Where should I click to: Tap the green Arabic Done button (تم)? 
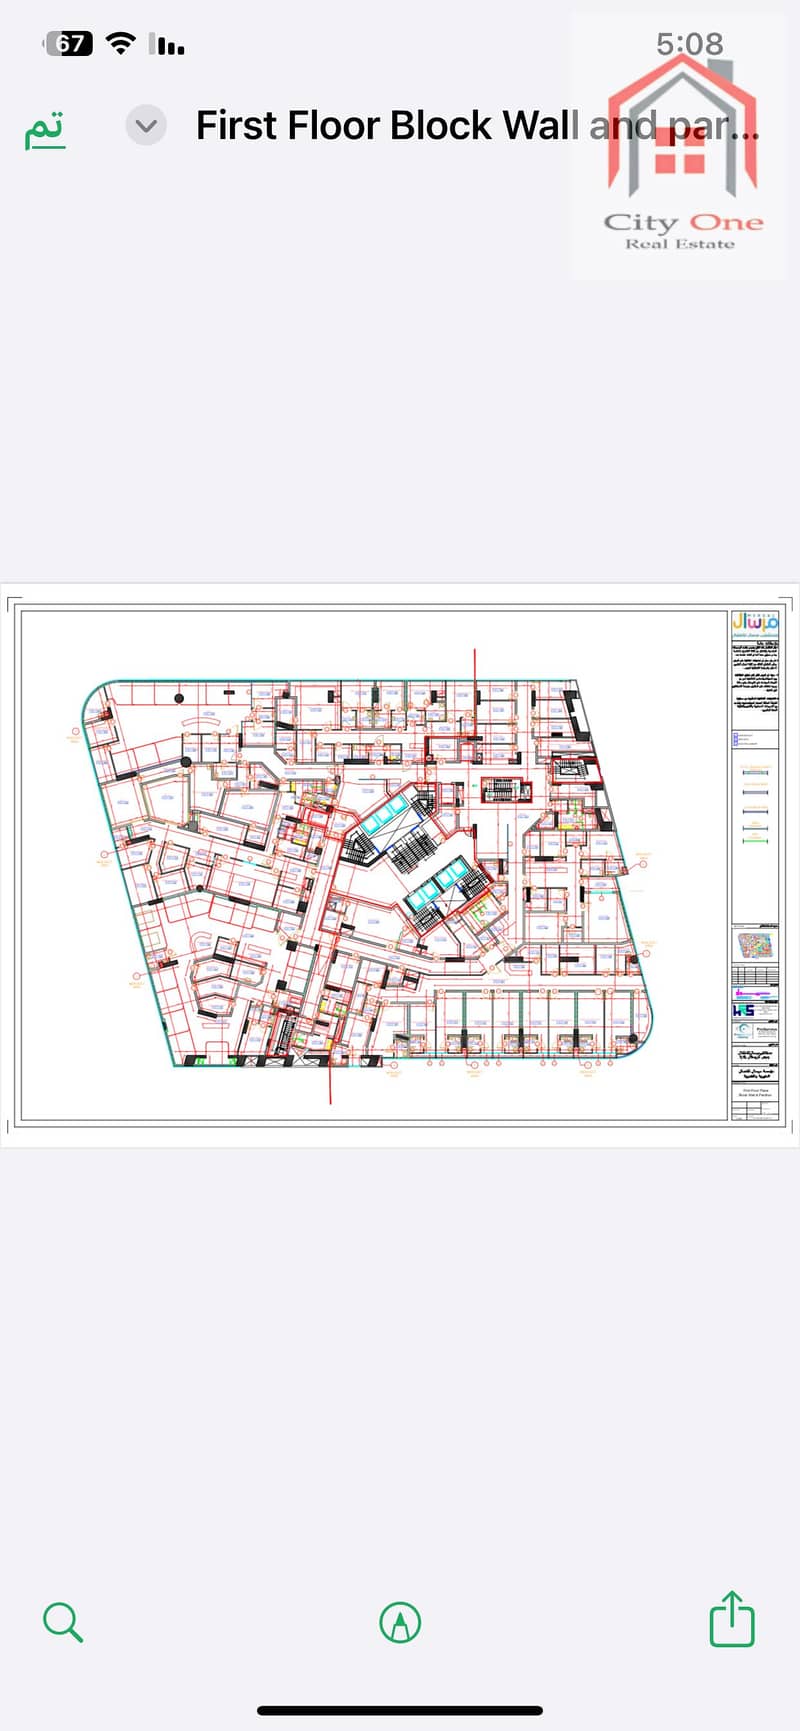point(45,128)
